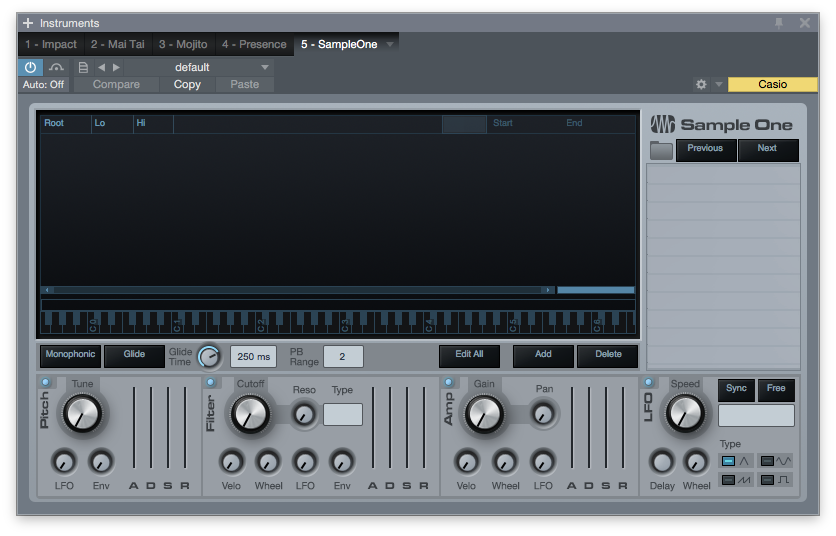Open the Filter Type selector box

click(343, 414)
